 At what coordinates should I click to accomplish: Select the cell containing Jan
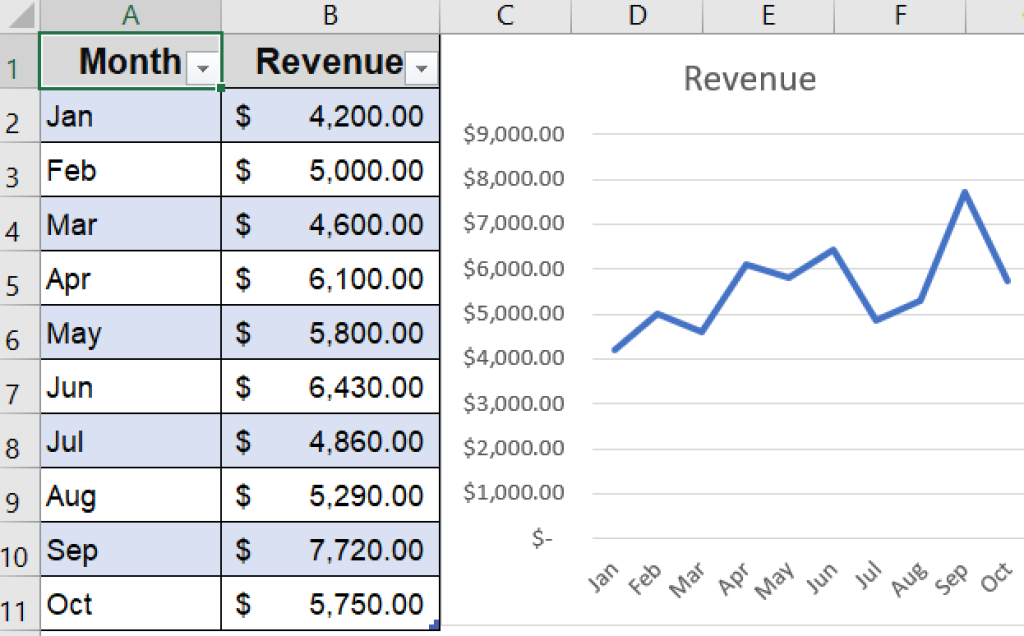[130, 116]
